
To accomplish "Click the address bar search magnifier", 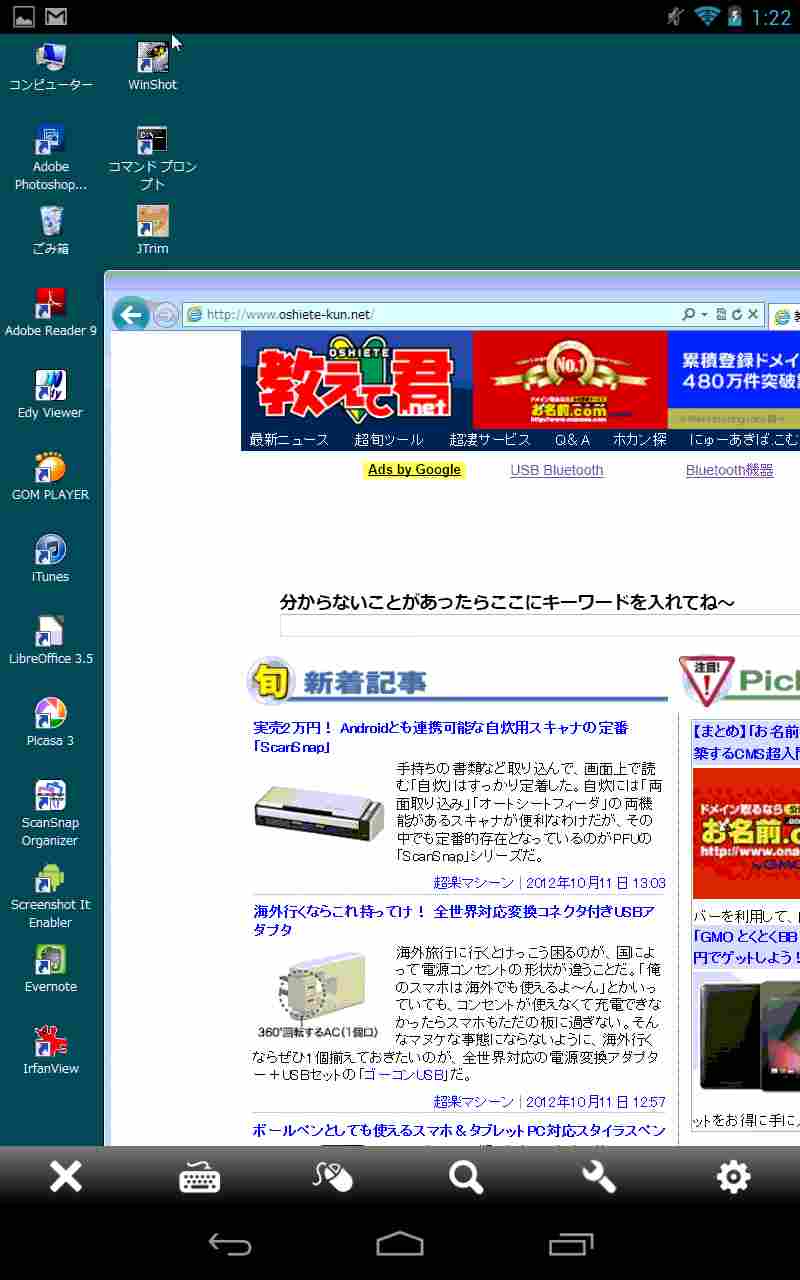I will tap(689, 314).
